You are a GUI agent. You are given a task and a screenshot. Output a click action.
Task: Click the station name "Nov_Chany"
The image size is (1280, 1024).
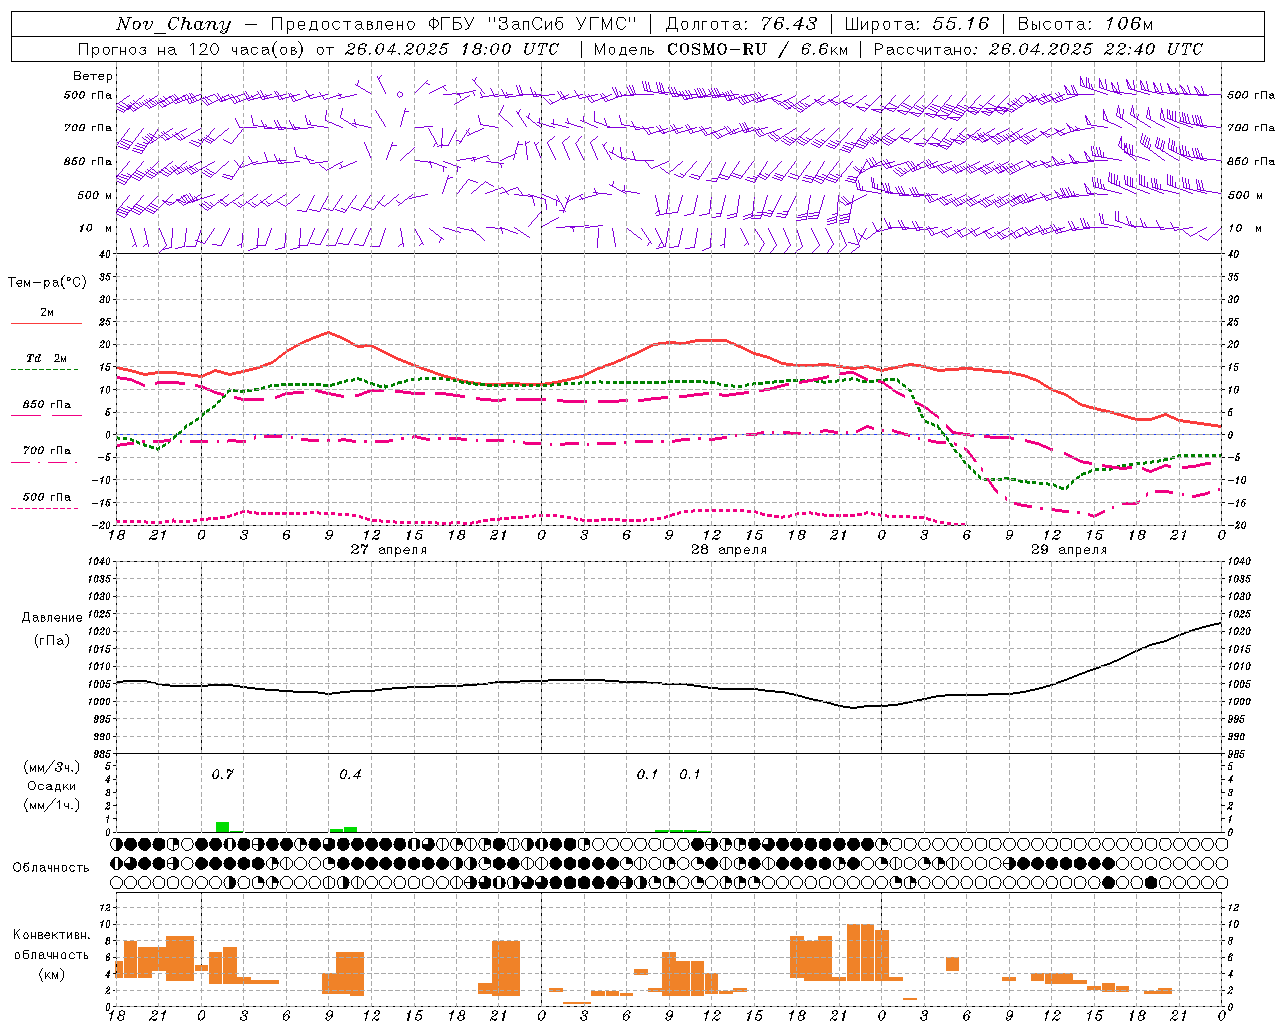pyautogui.click(x=173, y=24)
